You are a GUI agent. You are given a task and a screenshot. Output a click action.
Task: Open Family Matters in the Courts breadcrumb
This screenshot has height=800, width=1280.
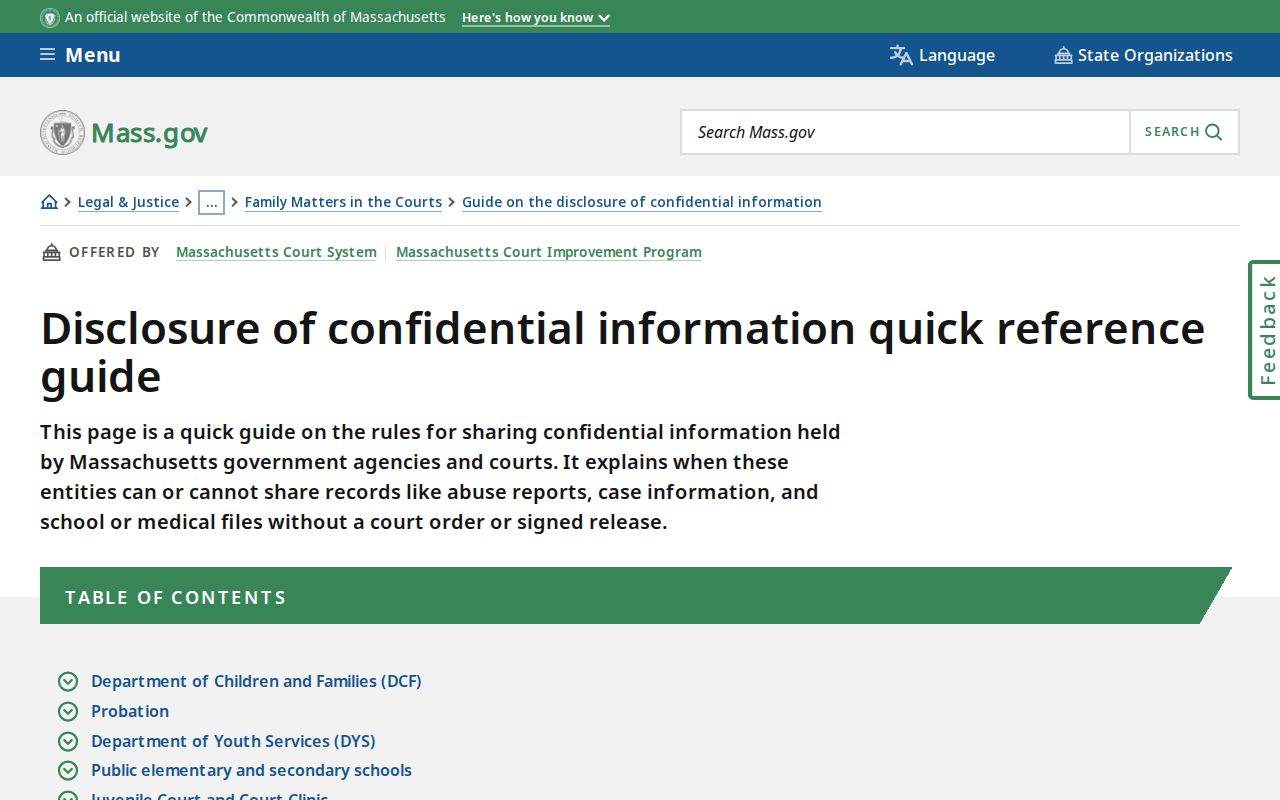(343, 202)
